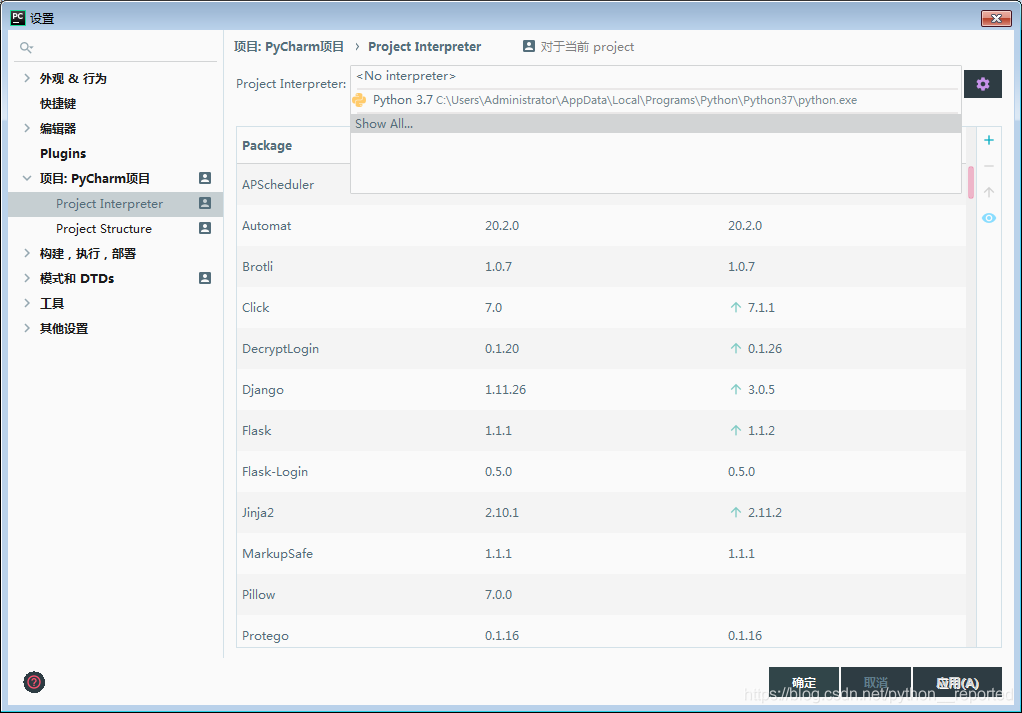The image size is (1022, 713).
Task: Click the project badge beside Project Interpreter row
Action: click(x=205, y=203)
